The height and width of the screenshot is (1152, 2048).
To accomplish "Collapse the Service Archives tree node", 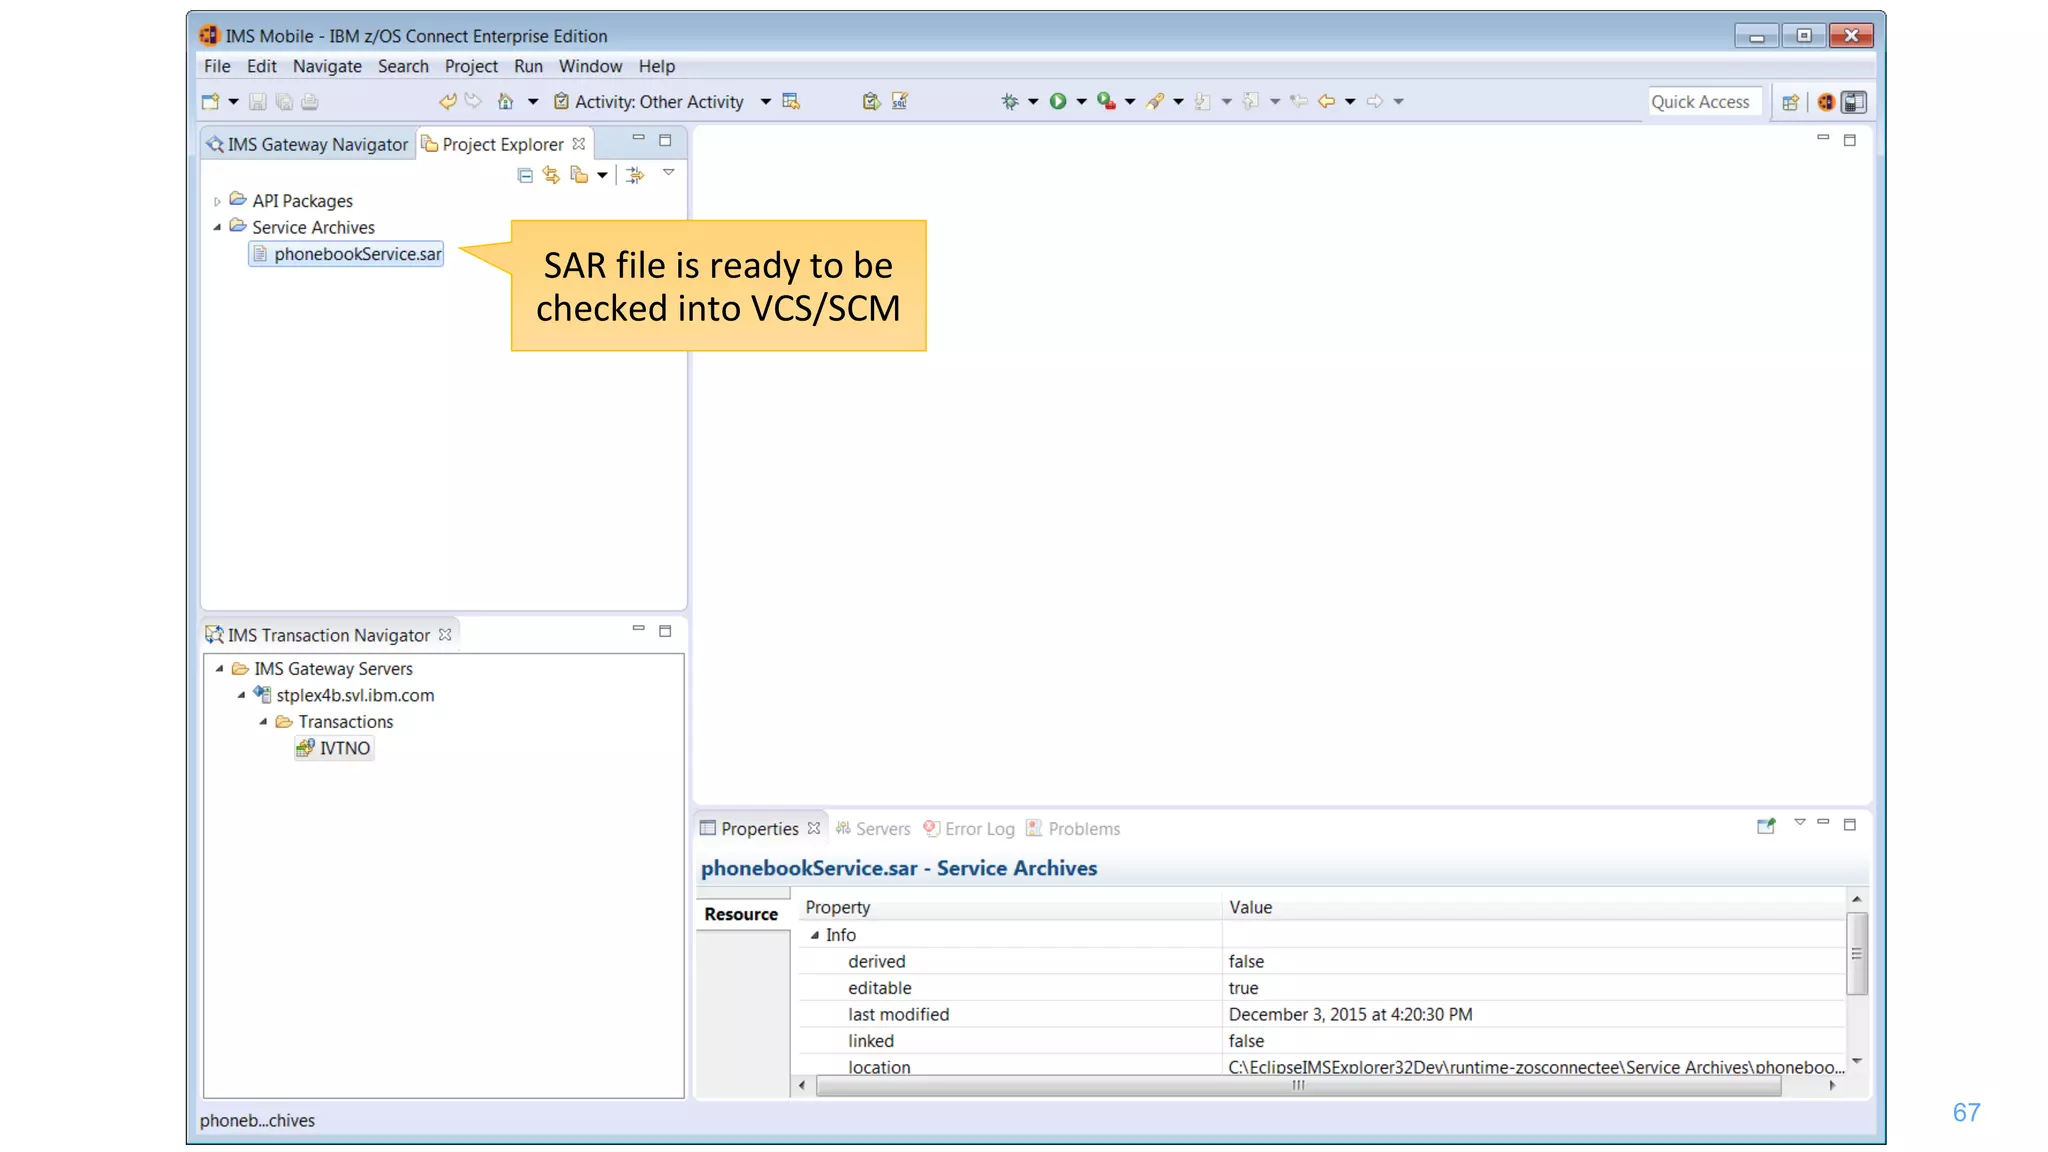I will tap(217, 227).
